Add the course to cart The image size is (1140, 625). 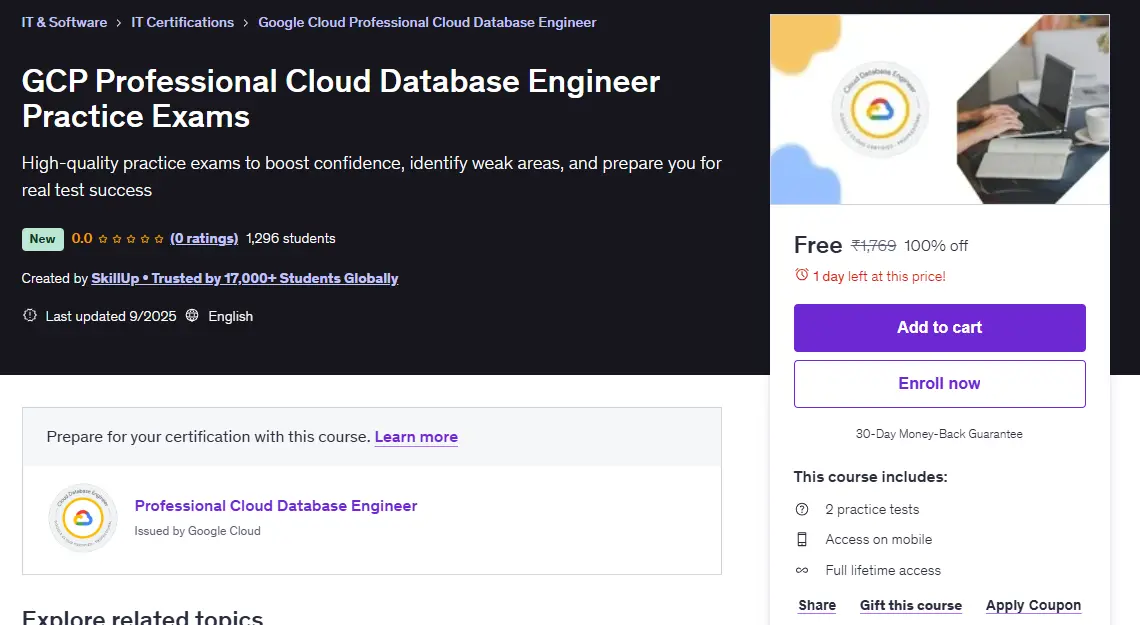[939, 328]
